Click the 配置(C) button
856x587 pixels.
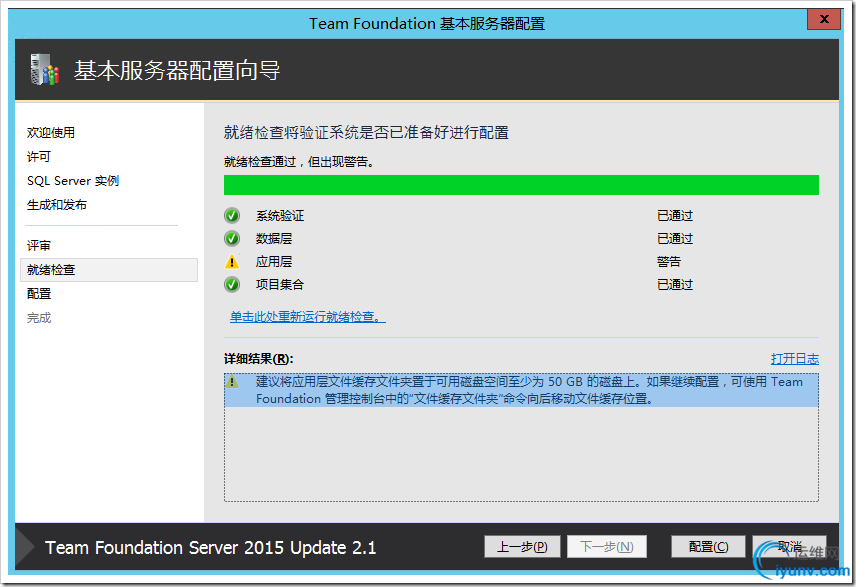(x=708, y=547)
